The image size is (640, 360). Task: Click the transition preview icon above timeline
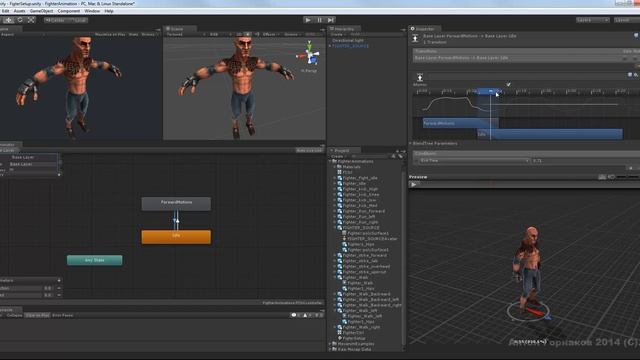tap(420, 77)
